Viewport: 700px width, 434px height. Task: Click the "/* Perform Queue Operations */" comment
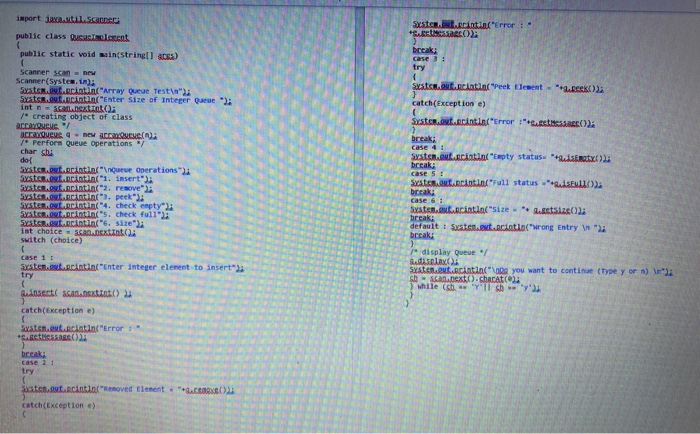[x=82, y=143]
